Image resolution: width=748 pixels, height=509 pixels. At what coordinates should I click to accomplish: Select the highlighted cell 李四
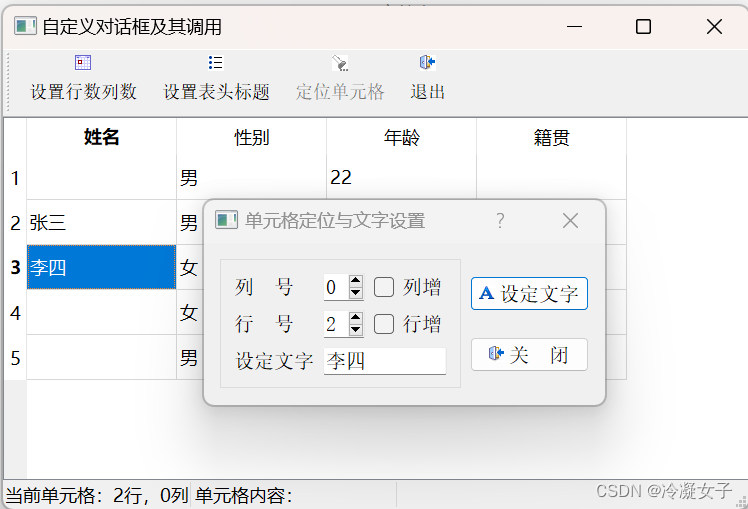(102, 268)
